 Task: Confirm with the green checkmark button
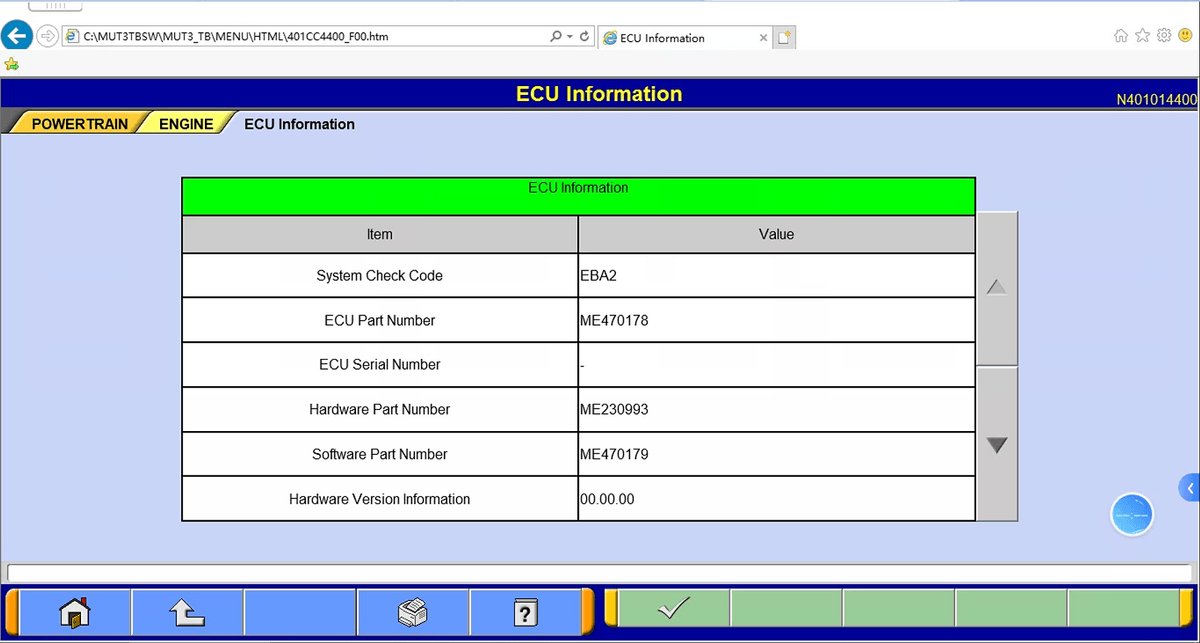coord(674,608)
